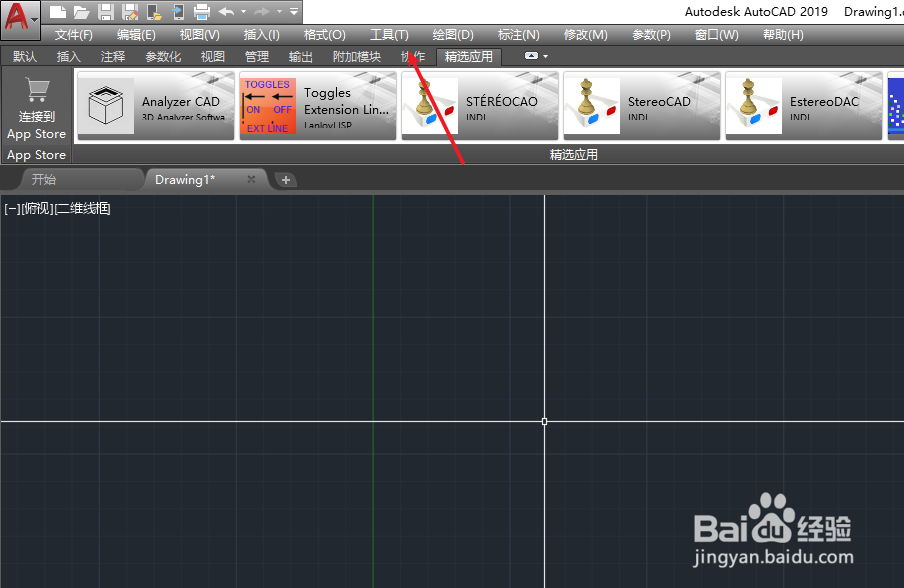The height and width of the screenshot is (588, 904).
Task: Switch to the 插入 ribbon tab
Action: click(x=69, y=56)
